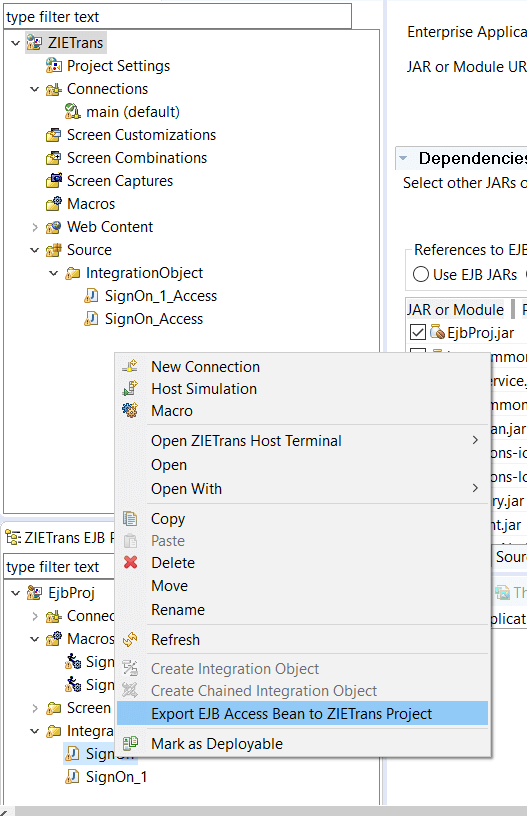Open the ZIETrans Host Terminal submenu

click(x=302, y=441)
